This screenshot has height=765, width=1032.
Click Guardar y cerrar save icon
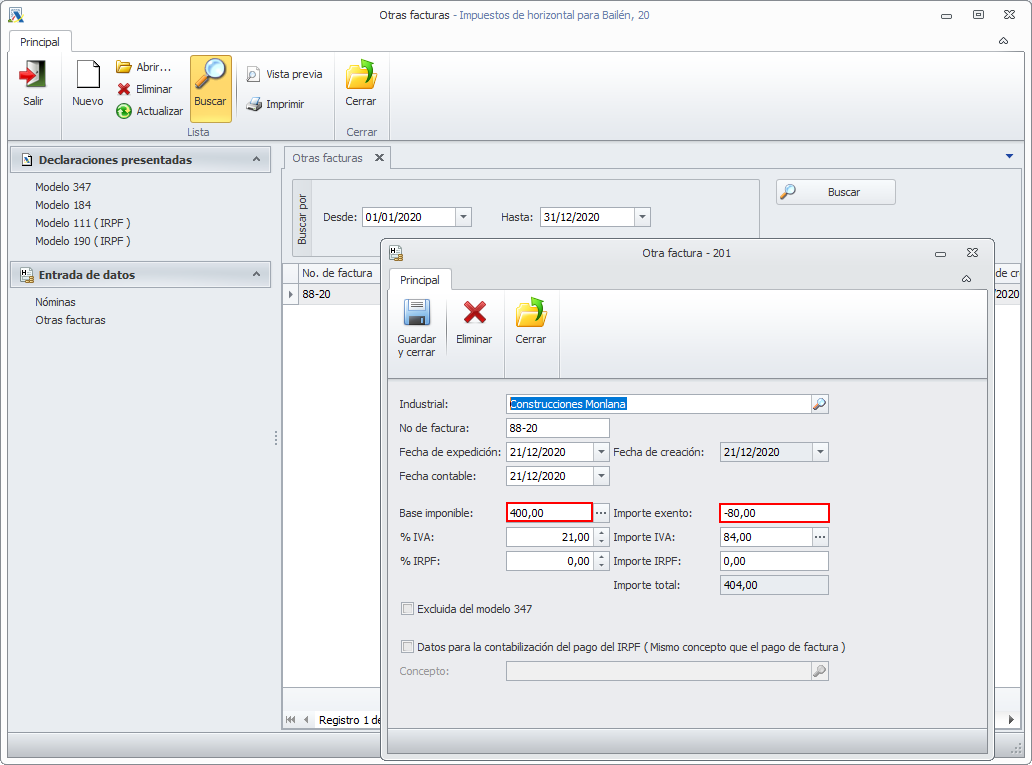pyautogui.click(x=416, y=313)
